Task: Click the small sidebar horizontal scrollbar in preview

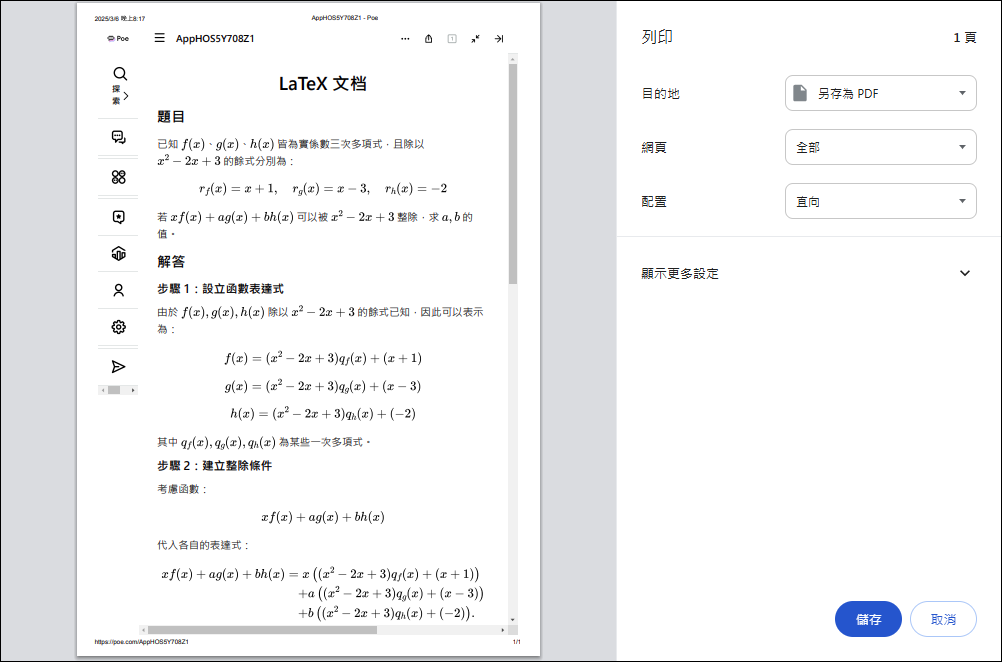Action: coord(118,390)
